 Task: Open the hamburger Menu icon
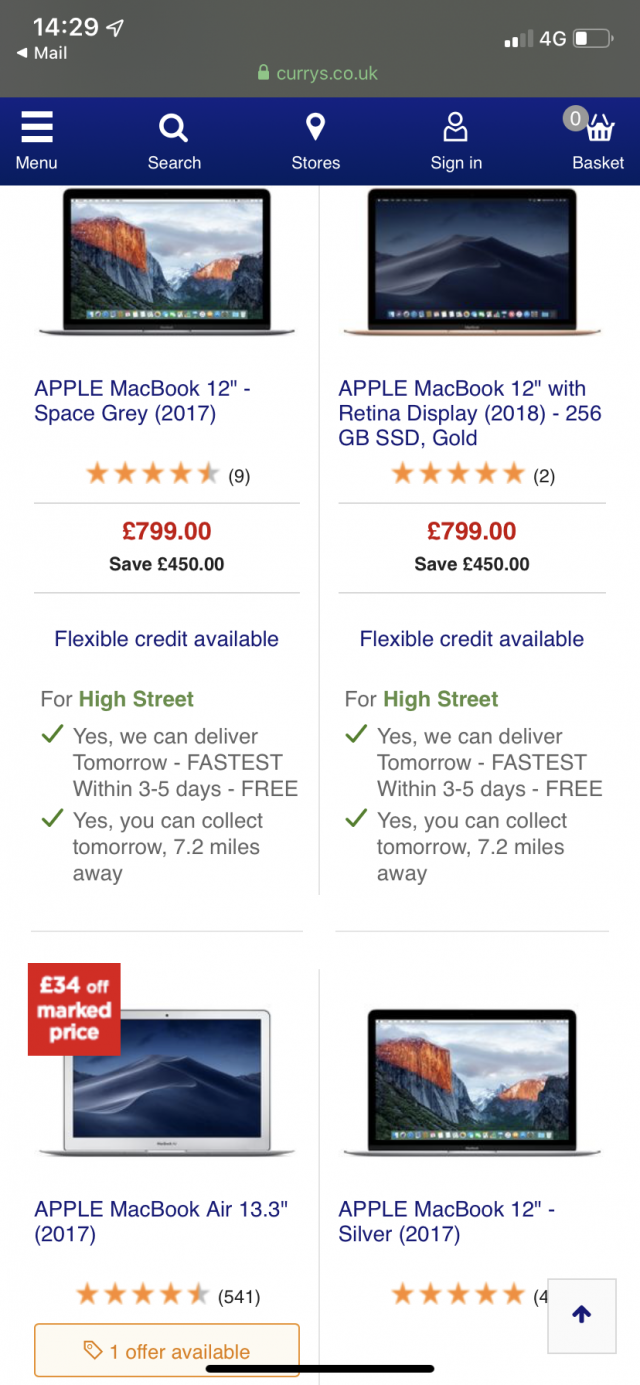pyautogui.click(x=36, y=130)
